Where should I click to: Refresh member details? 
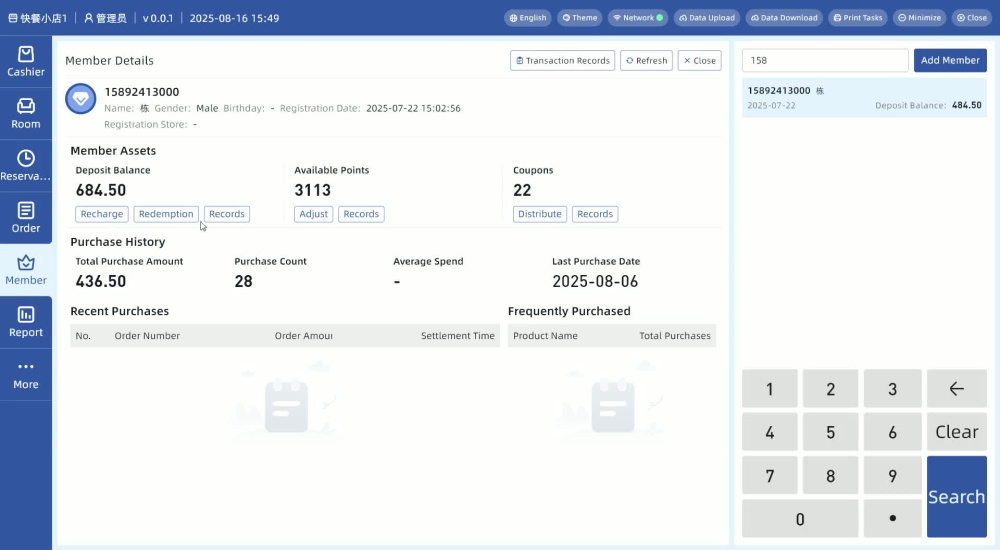pyautogui.click(x=646, y=61)
